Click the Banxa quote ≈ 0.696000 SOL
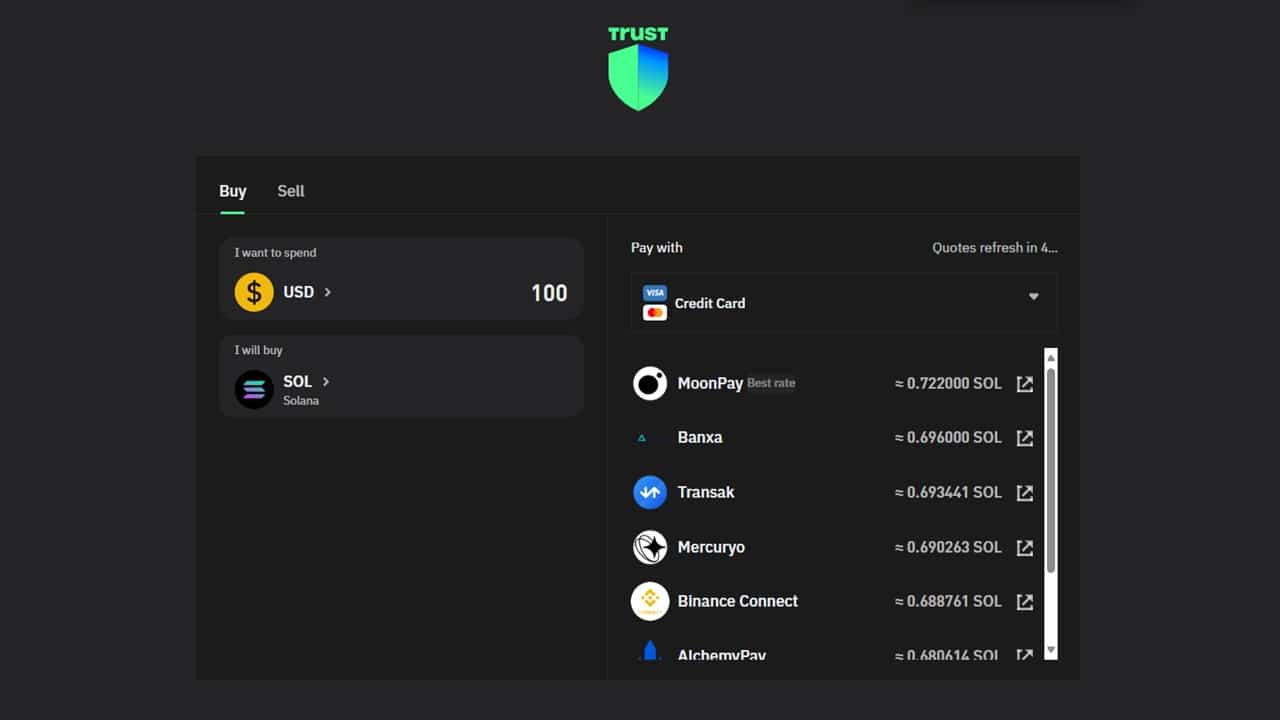Viewport: 1280px width, 720px height. pos(948,437)
